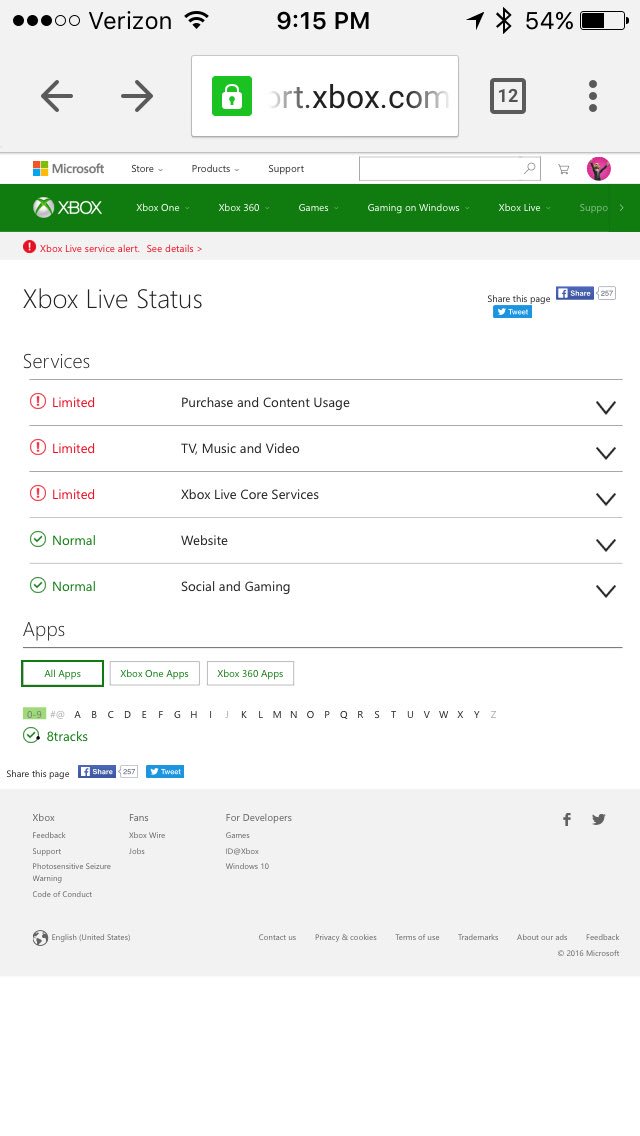Filter apps by letter A
The image size is (640, 1136).
tap(78, 714)
